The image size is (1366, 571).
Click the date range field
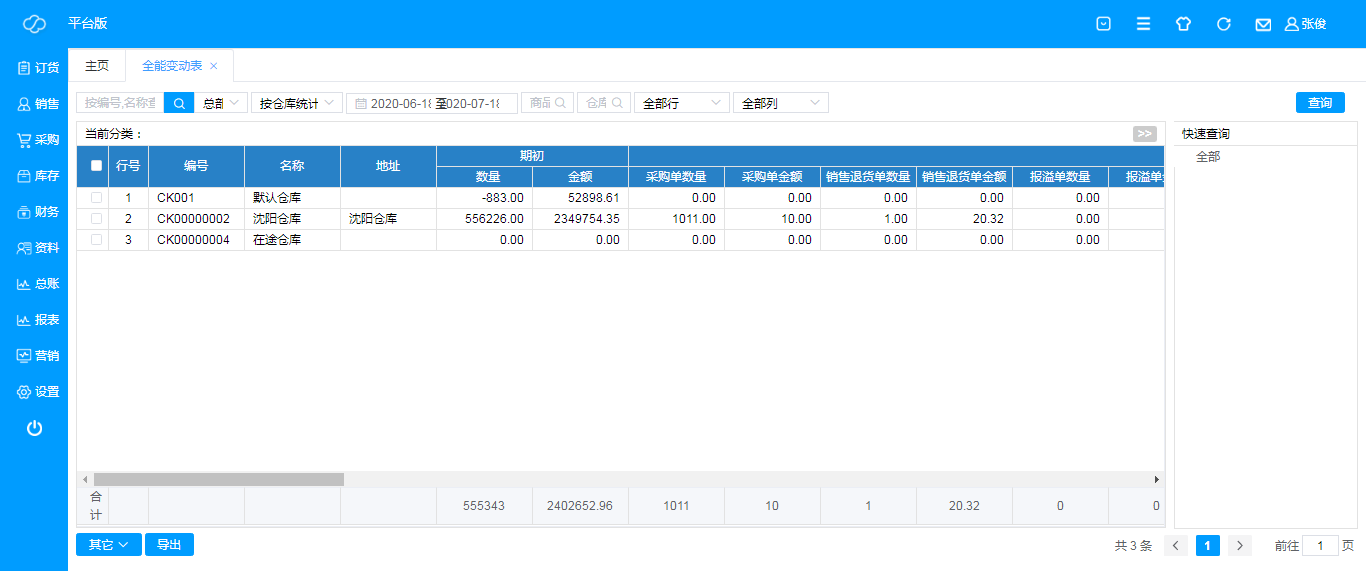432,103
